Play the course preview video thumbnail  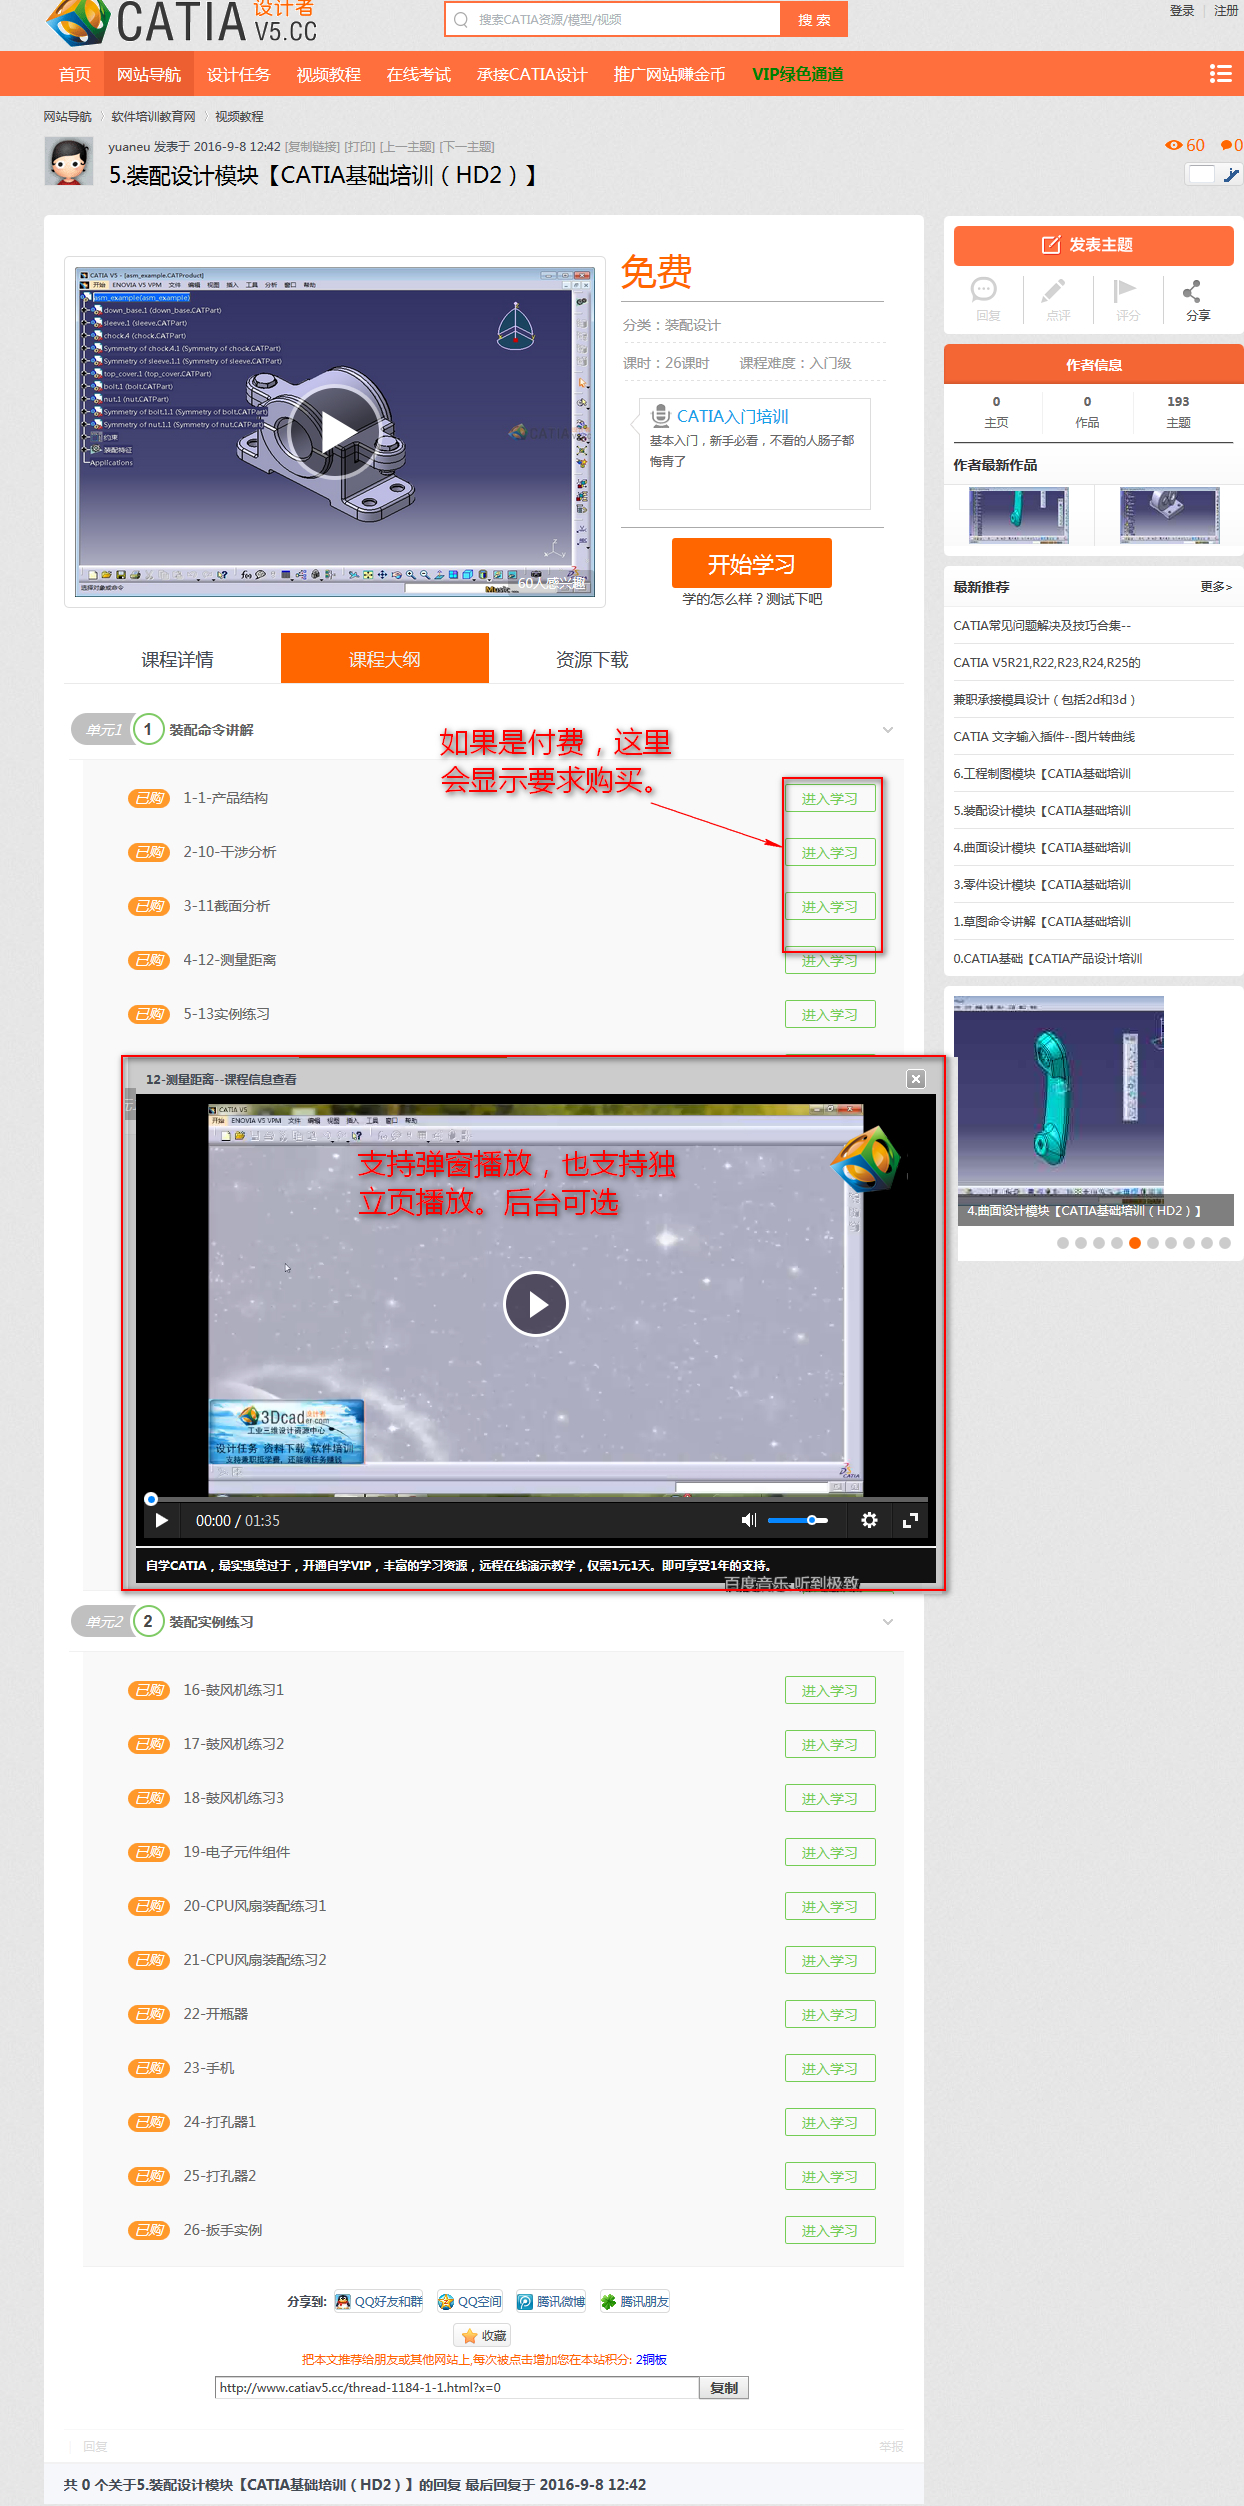click(x=335, y=431)
